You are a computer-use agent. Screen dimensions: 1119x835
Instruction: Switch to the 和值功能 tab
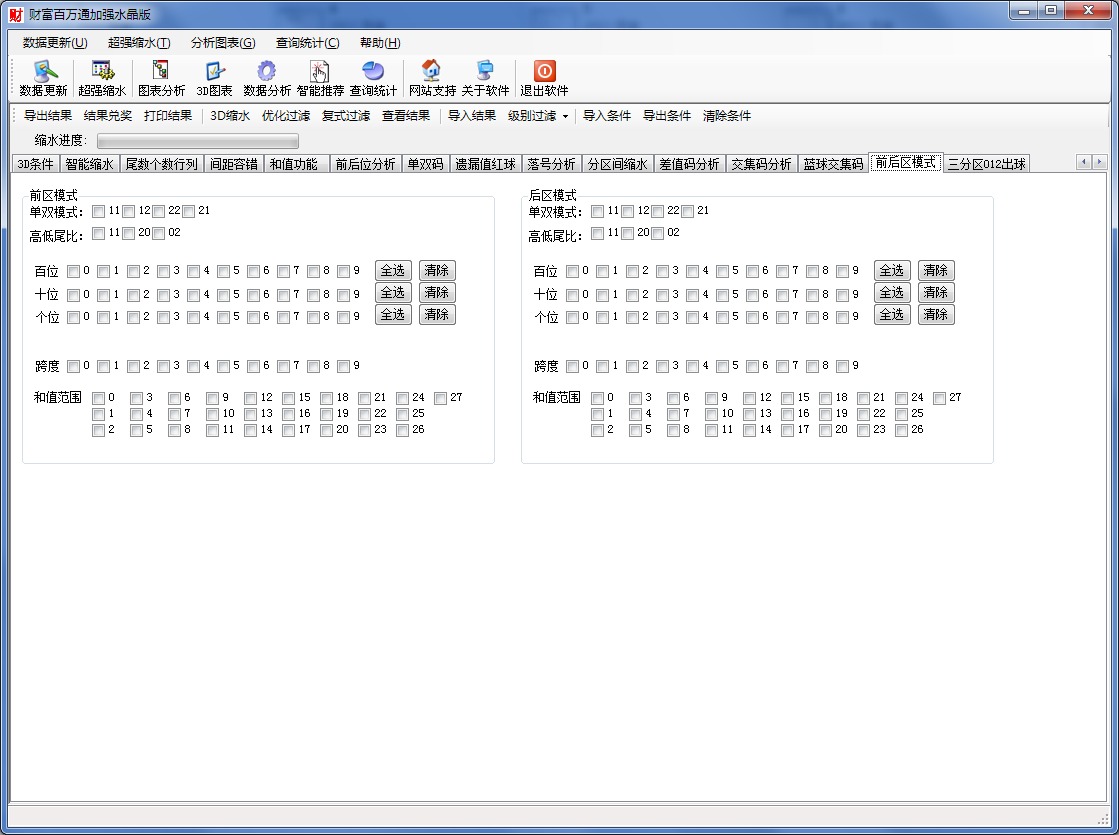click(x=294, y=164)
